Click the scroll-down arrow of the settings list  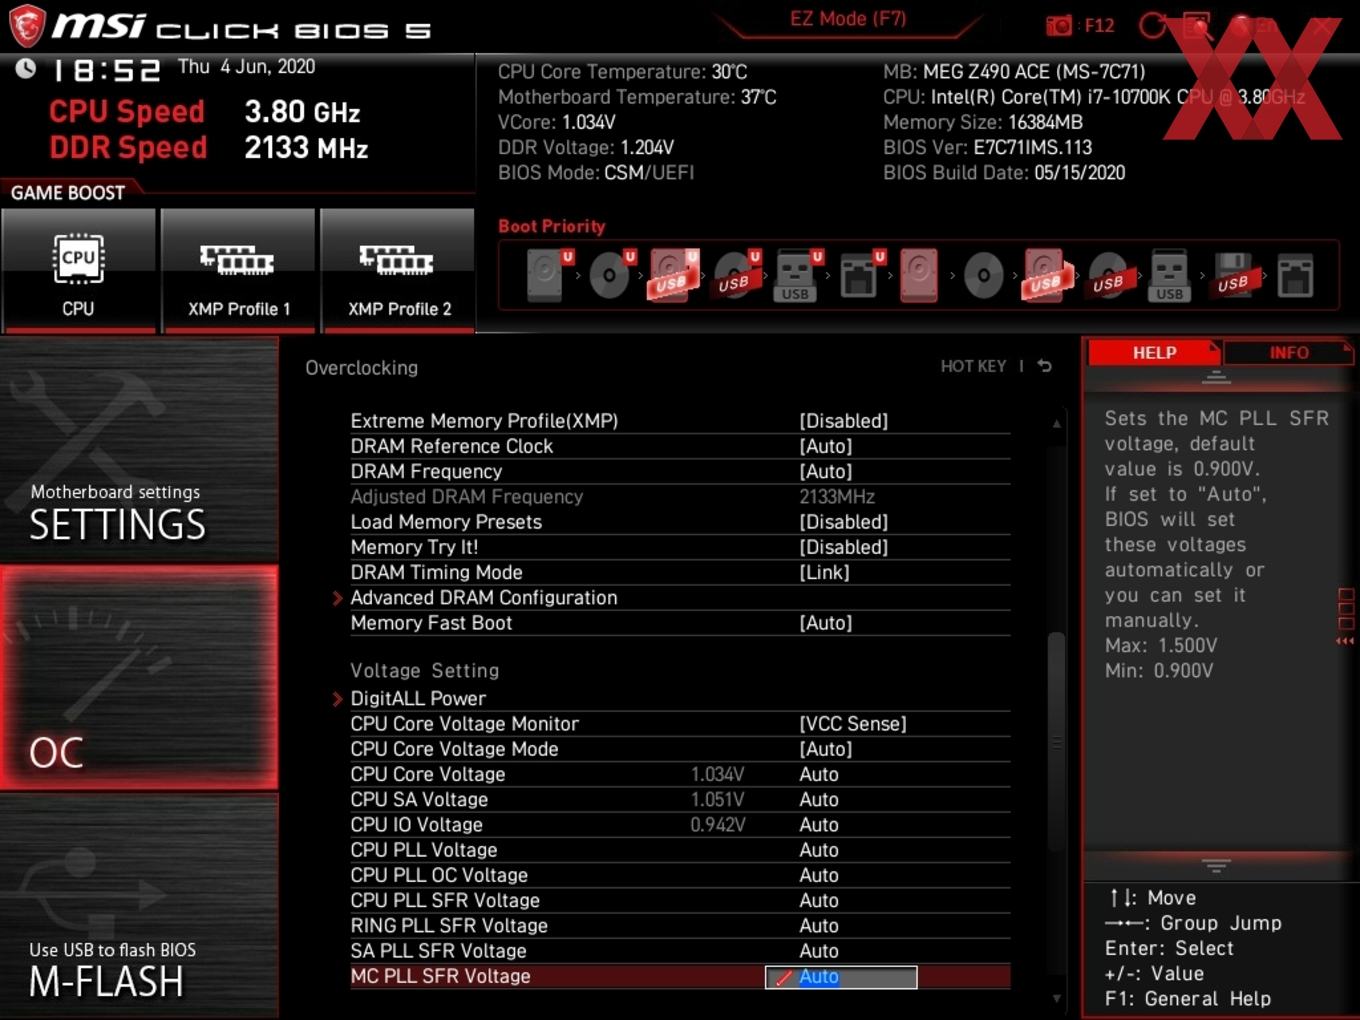pos(1056,998)
